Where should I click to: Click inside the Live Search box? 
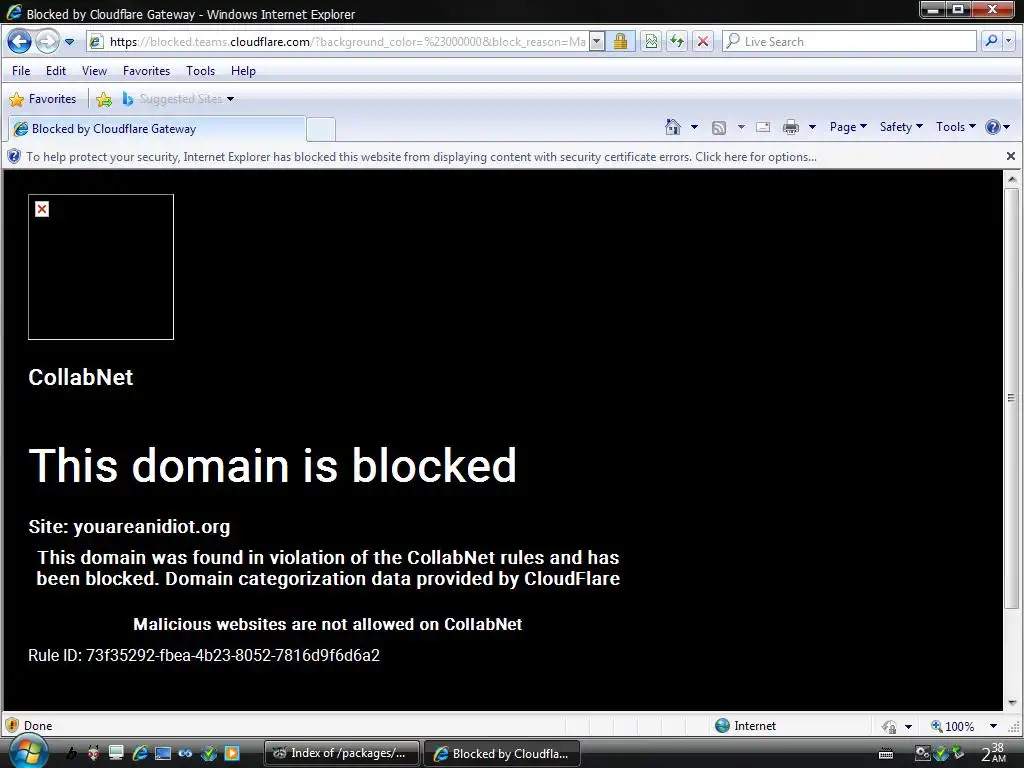[851, 42]
